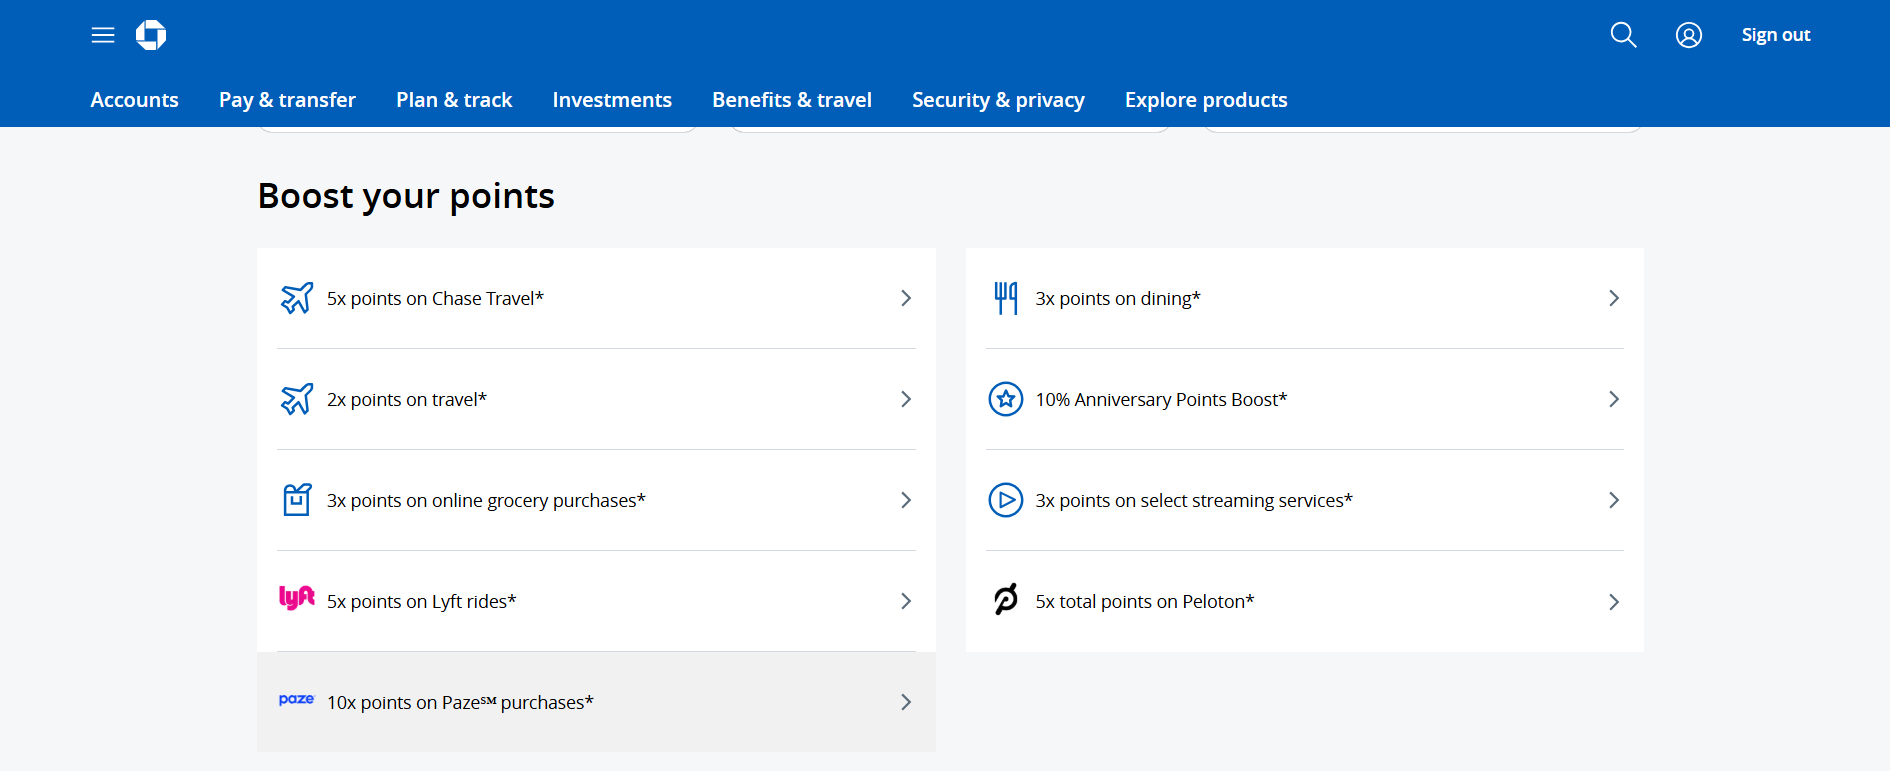1890x771 pixels.
Task: Open 5x total points on Peloton
Action: click(1304, 601)
